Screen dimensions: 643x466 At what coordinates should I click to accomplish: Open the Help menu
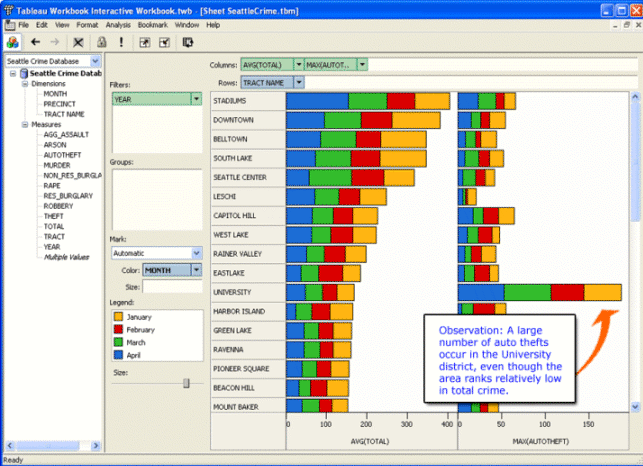point(213,25)
